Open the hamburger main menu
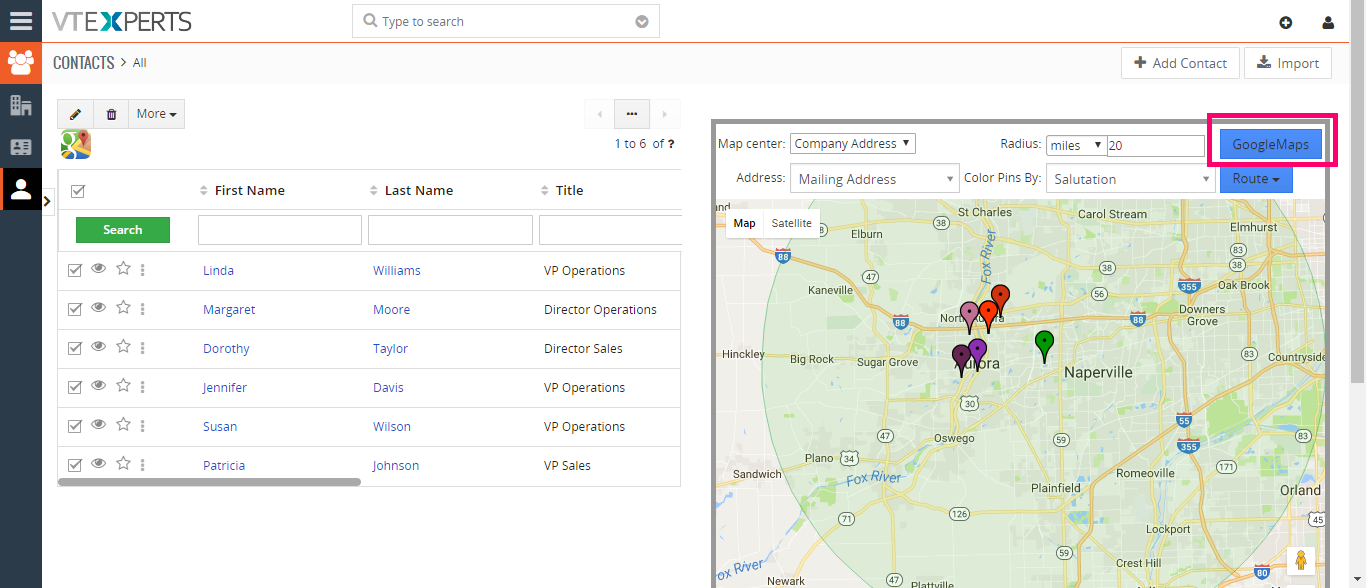 pyautogui.click(x=21, y=21)
